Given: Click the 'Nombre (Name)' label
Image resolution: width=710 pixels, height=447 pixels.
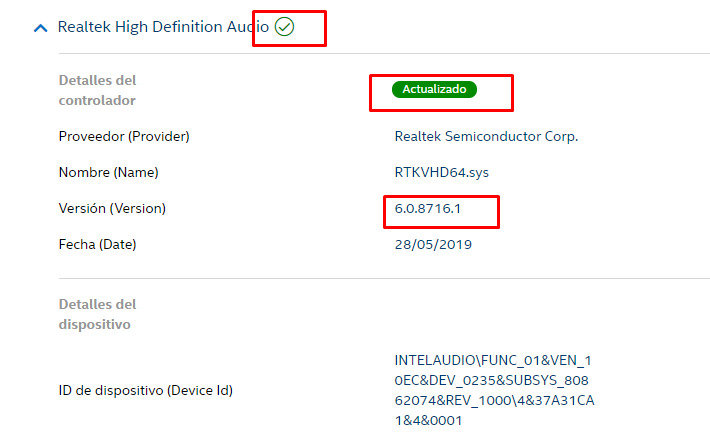Looking at the screenshot, I should click(x=109, y=173).
